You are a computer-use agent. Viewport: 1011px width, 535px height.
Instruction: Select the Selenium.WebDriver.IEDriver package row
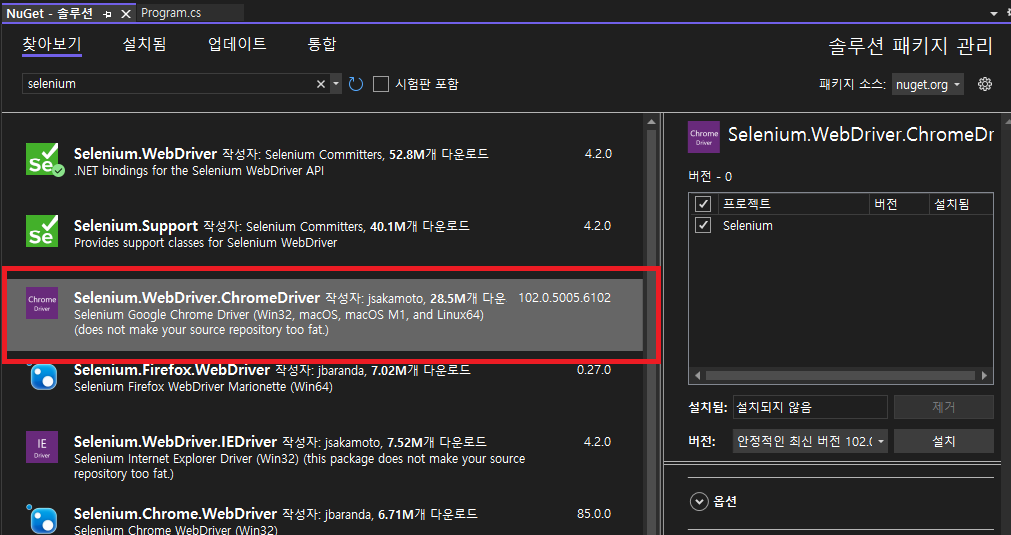[324, 457]
